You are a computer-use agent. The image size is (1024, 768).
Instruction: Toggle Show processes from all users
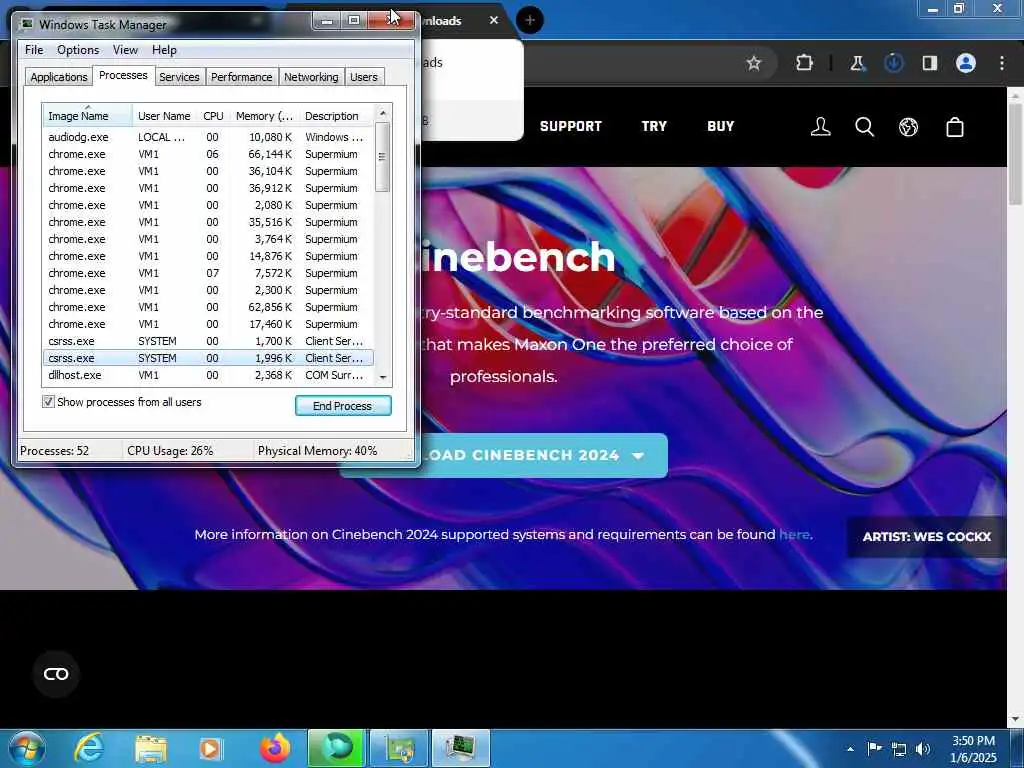pyautogui.click(x=48, y=402)
